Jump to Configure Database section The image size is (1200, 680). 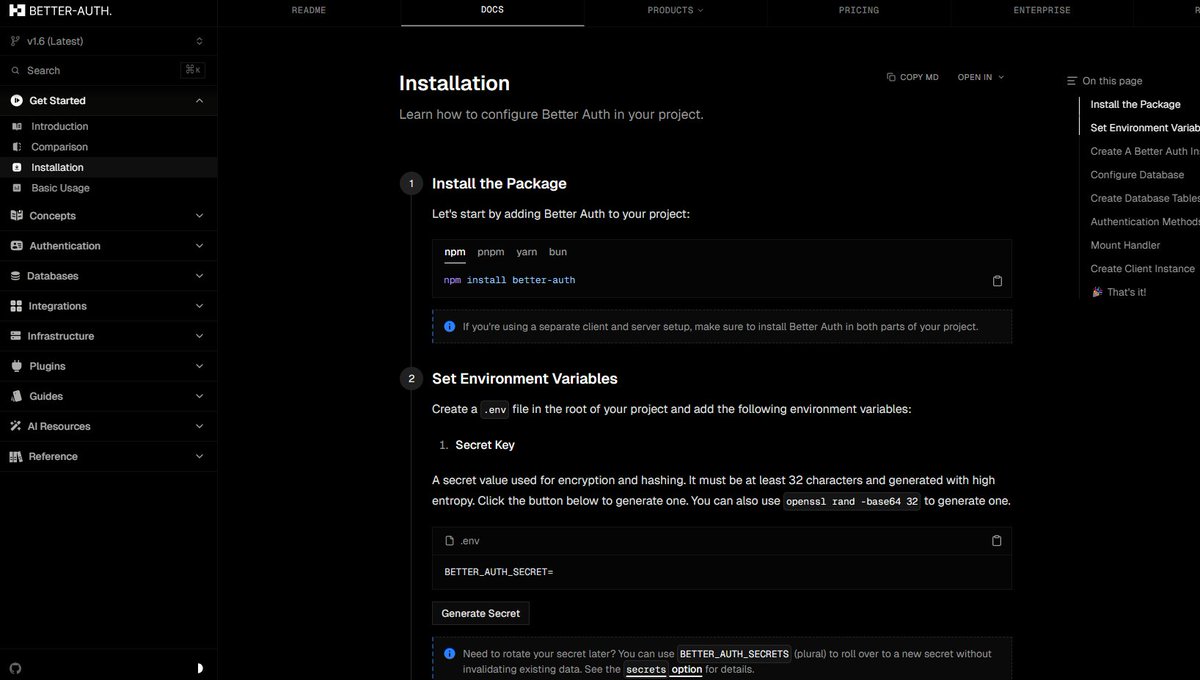pos(1137,175)
